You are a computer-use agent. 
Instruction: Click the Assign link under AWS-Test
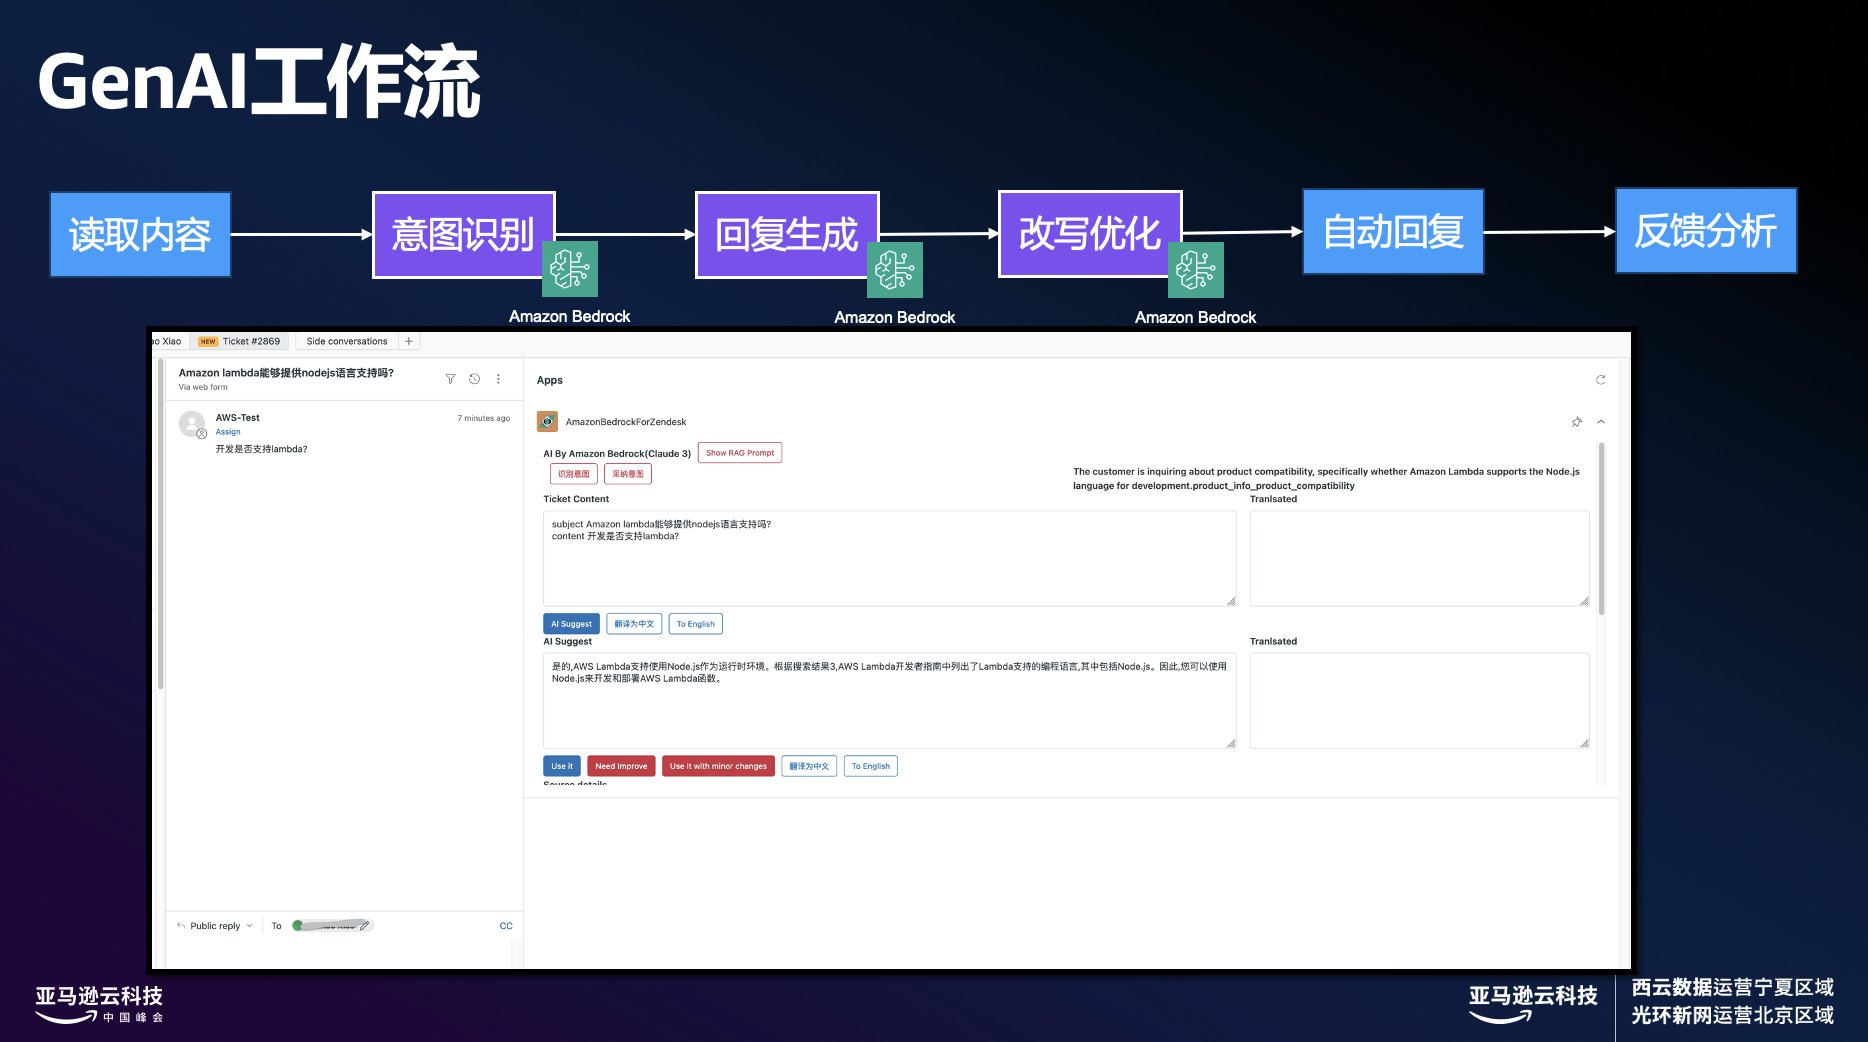tap(228, 432)
